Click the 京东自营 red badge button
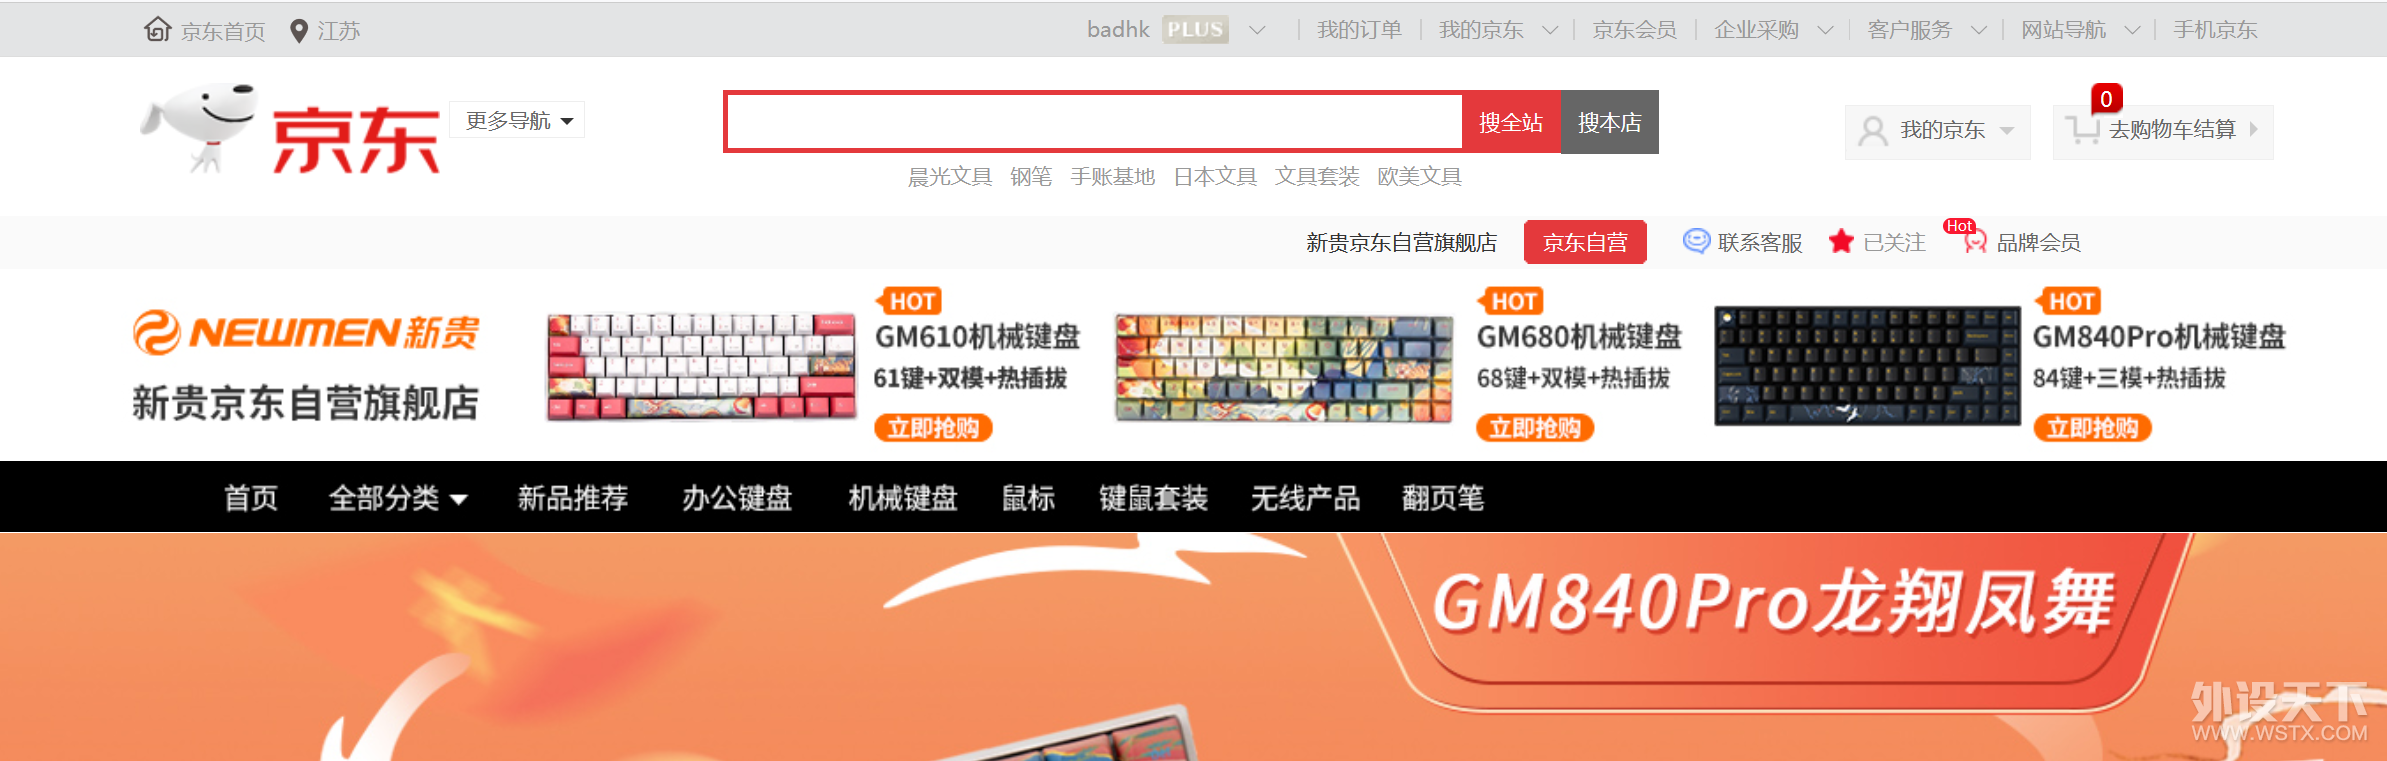This screenshot has width=2387, height=761. pyautogui.click(x=1585, y=242)
